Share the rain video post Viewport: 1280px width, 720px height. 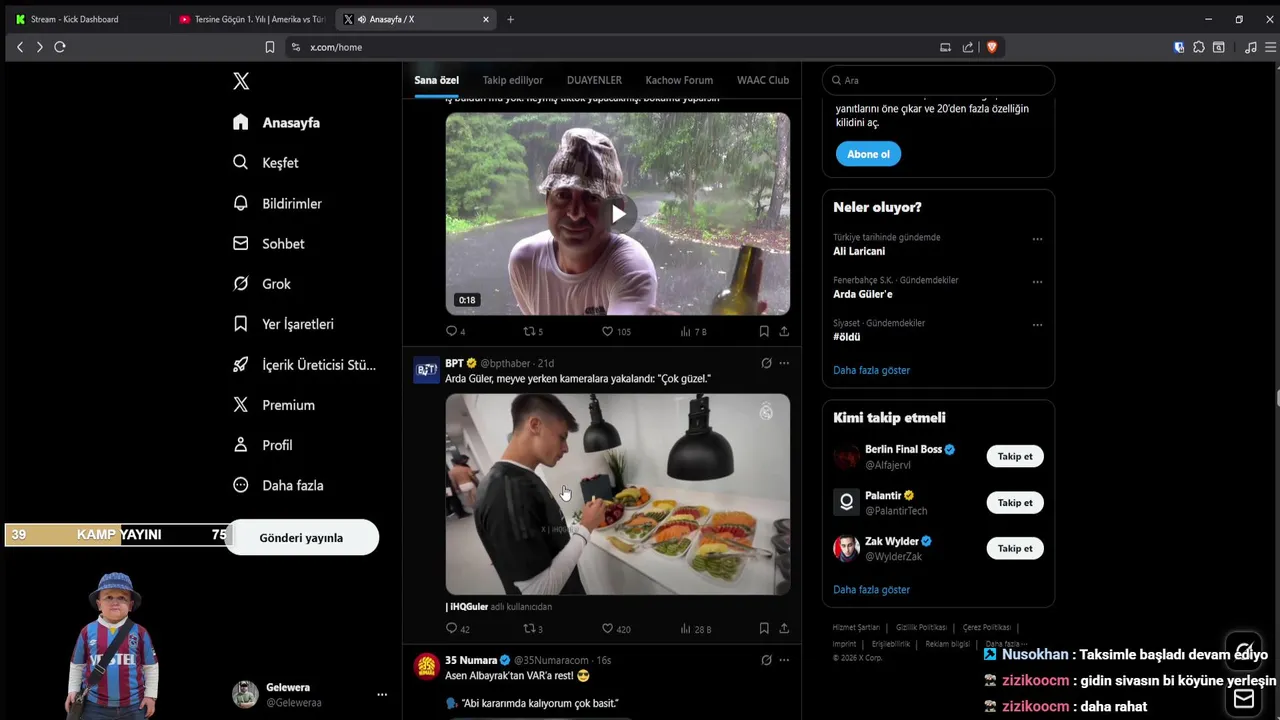click(x=784, y=331)
